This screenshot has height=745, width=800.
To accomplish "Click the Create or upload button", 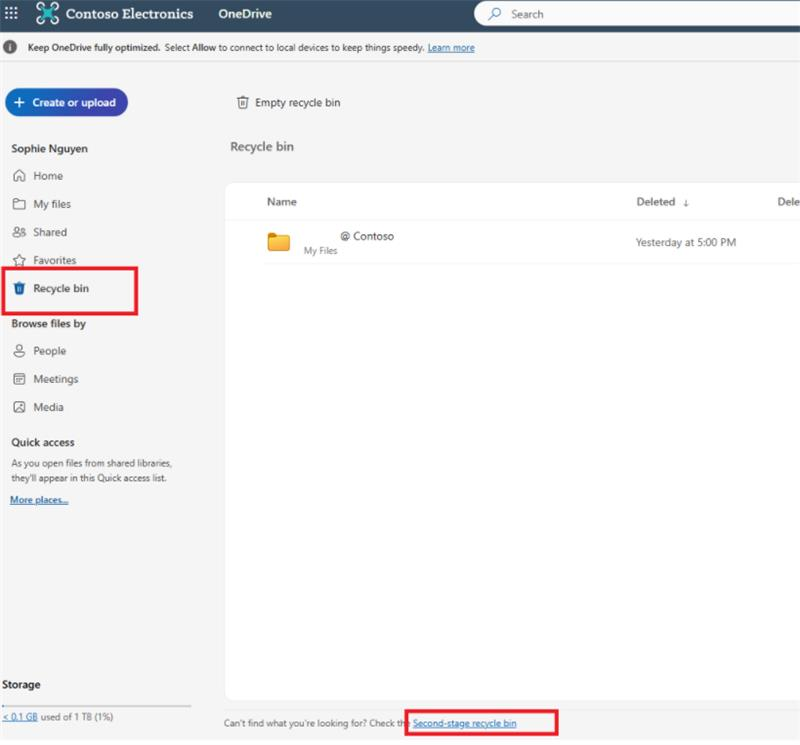I will coord(66,103).
